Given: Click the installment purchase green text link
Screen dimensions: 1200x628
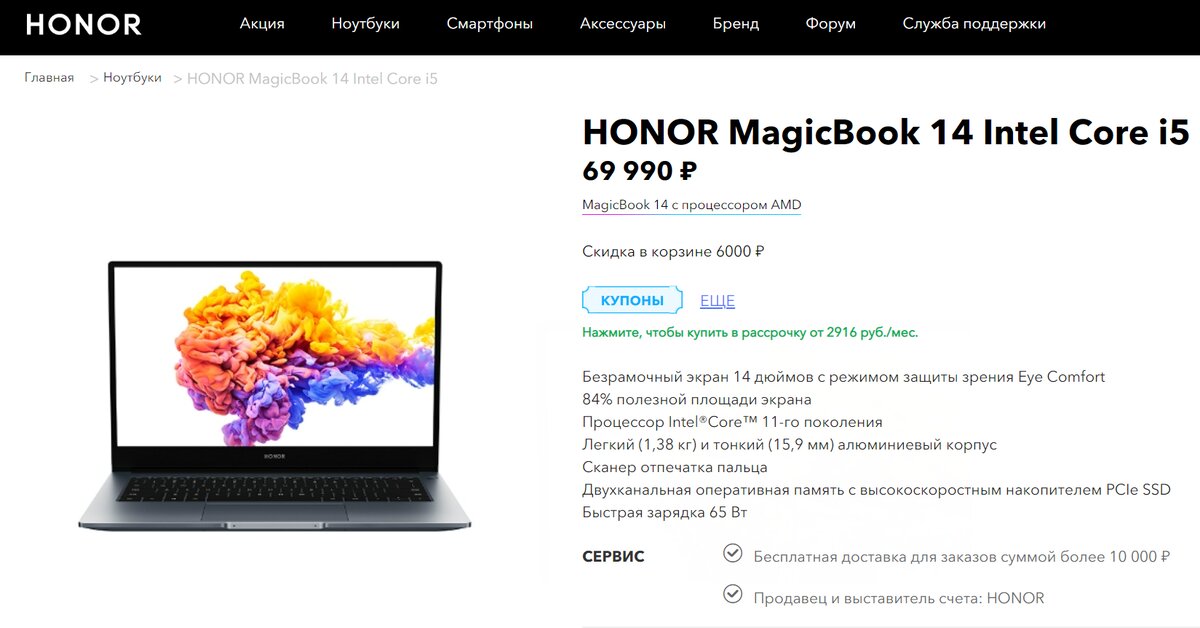Looking at the screenshot, I should [750, 332].
